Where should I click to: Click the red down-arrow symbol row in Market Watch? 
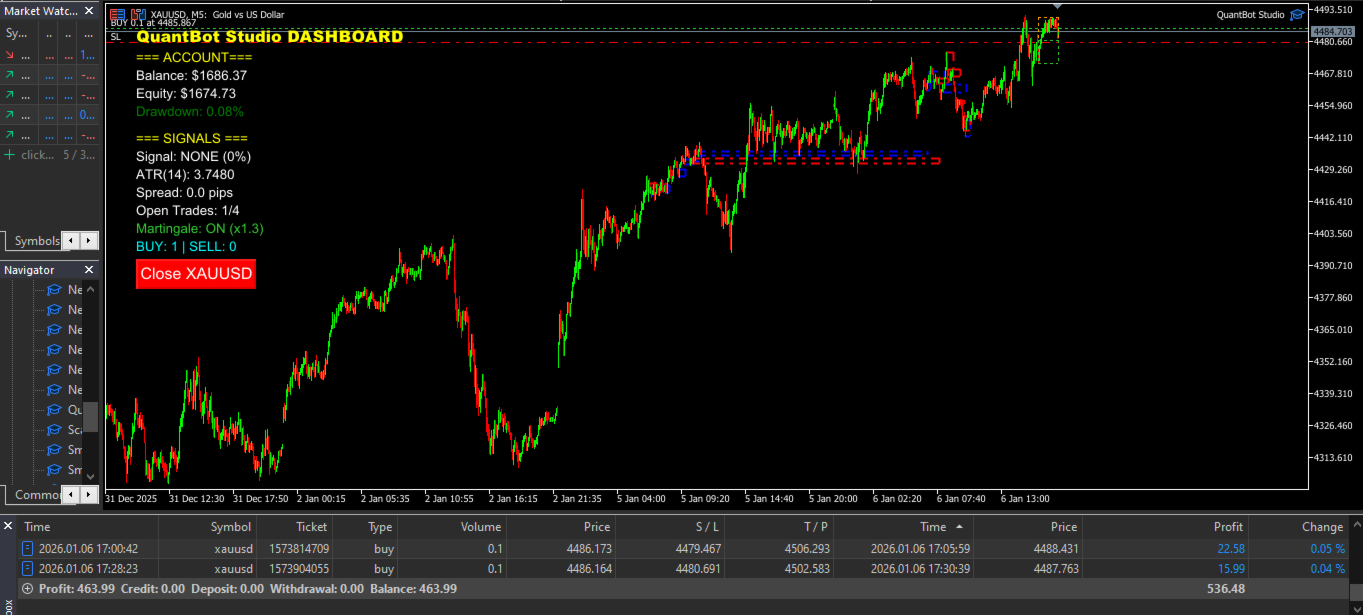pyautogui.click(x=49, y=55)
